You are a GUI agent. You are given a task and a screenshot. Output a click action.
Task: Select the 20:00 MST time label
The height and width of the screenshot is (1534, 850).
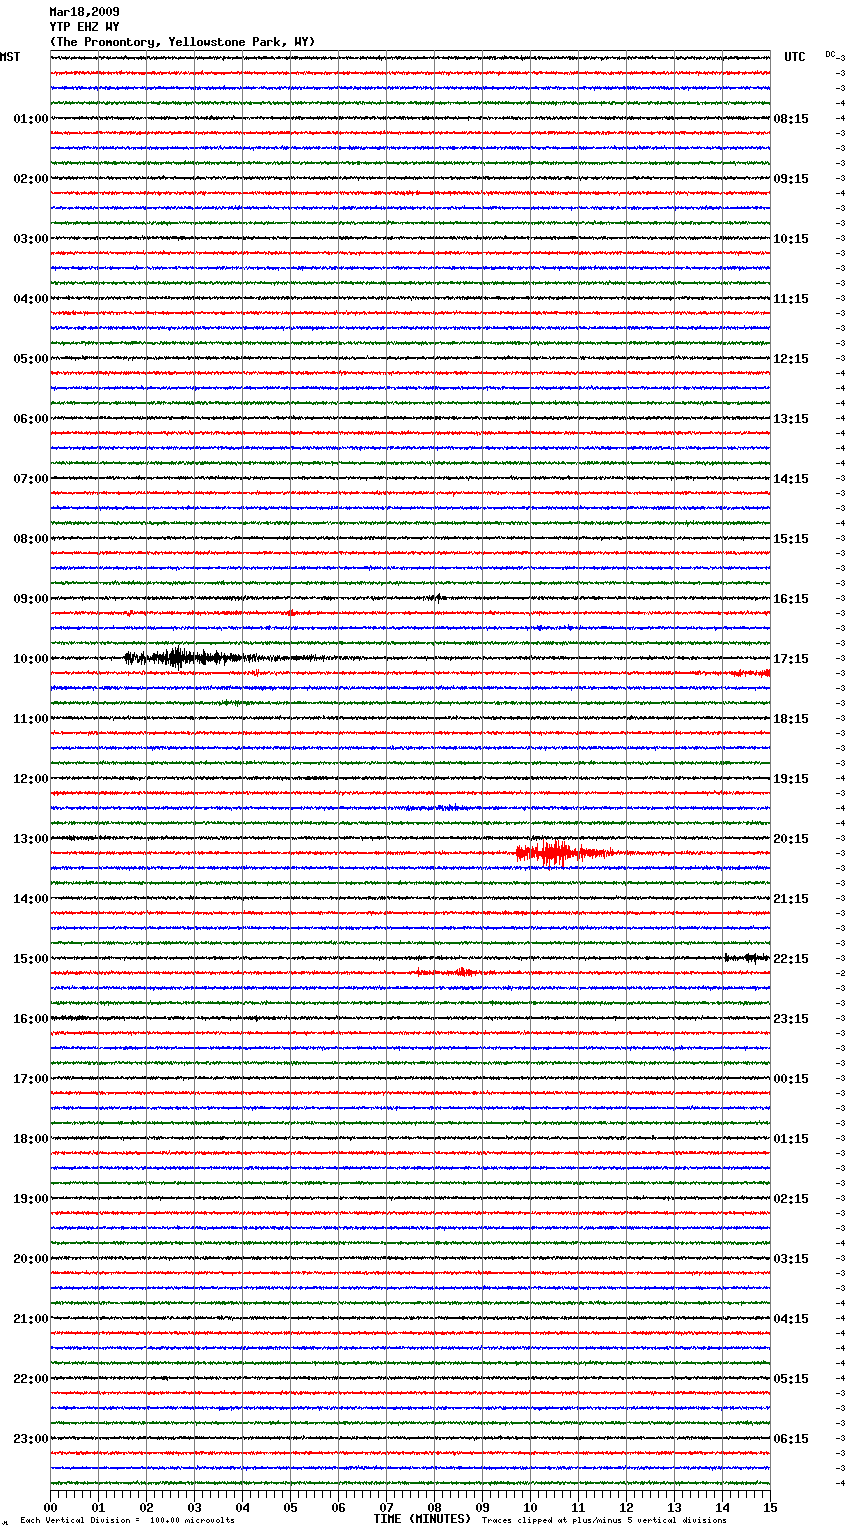(x=30, y=1259)
